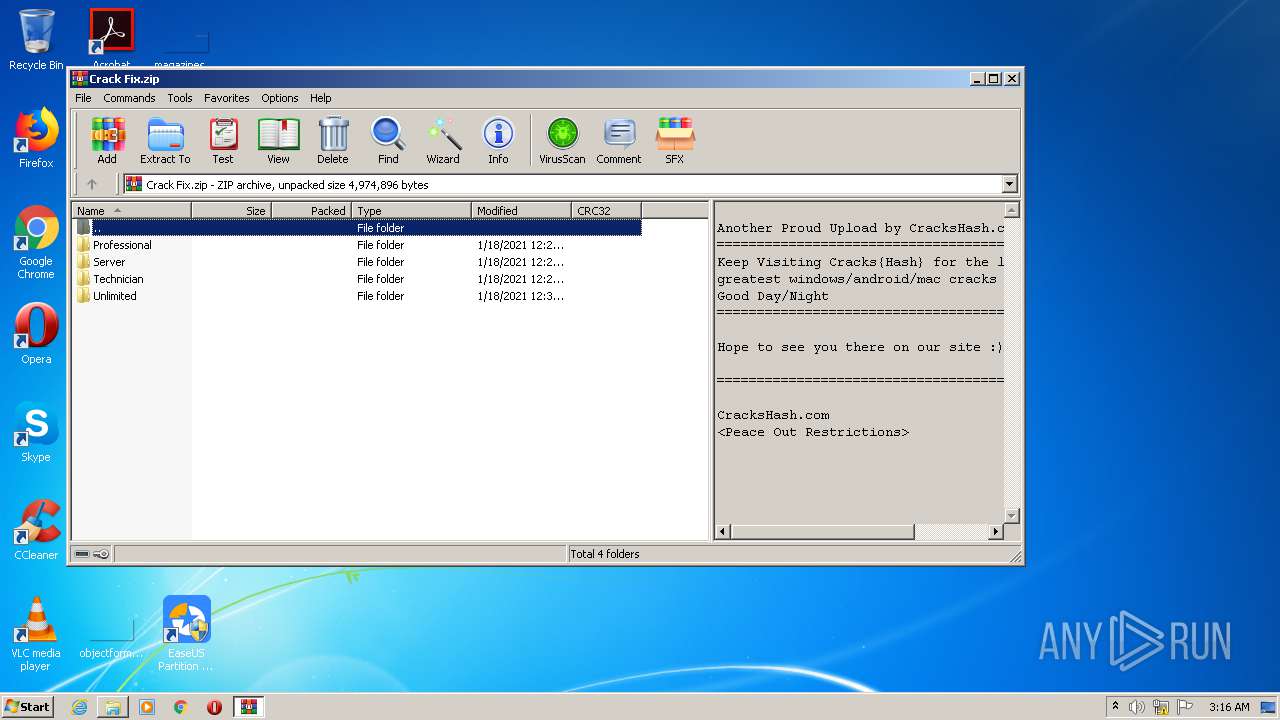Click the Delete trash icon
Image resolution: width=1280 pixels, height=720 pixels.
333,140
